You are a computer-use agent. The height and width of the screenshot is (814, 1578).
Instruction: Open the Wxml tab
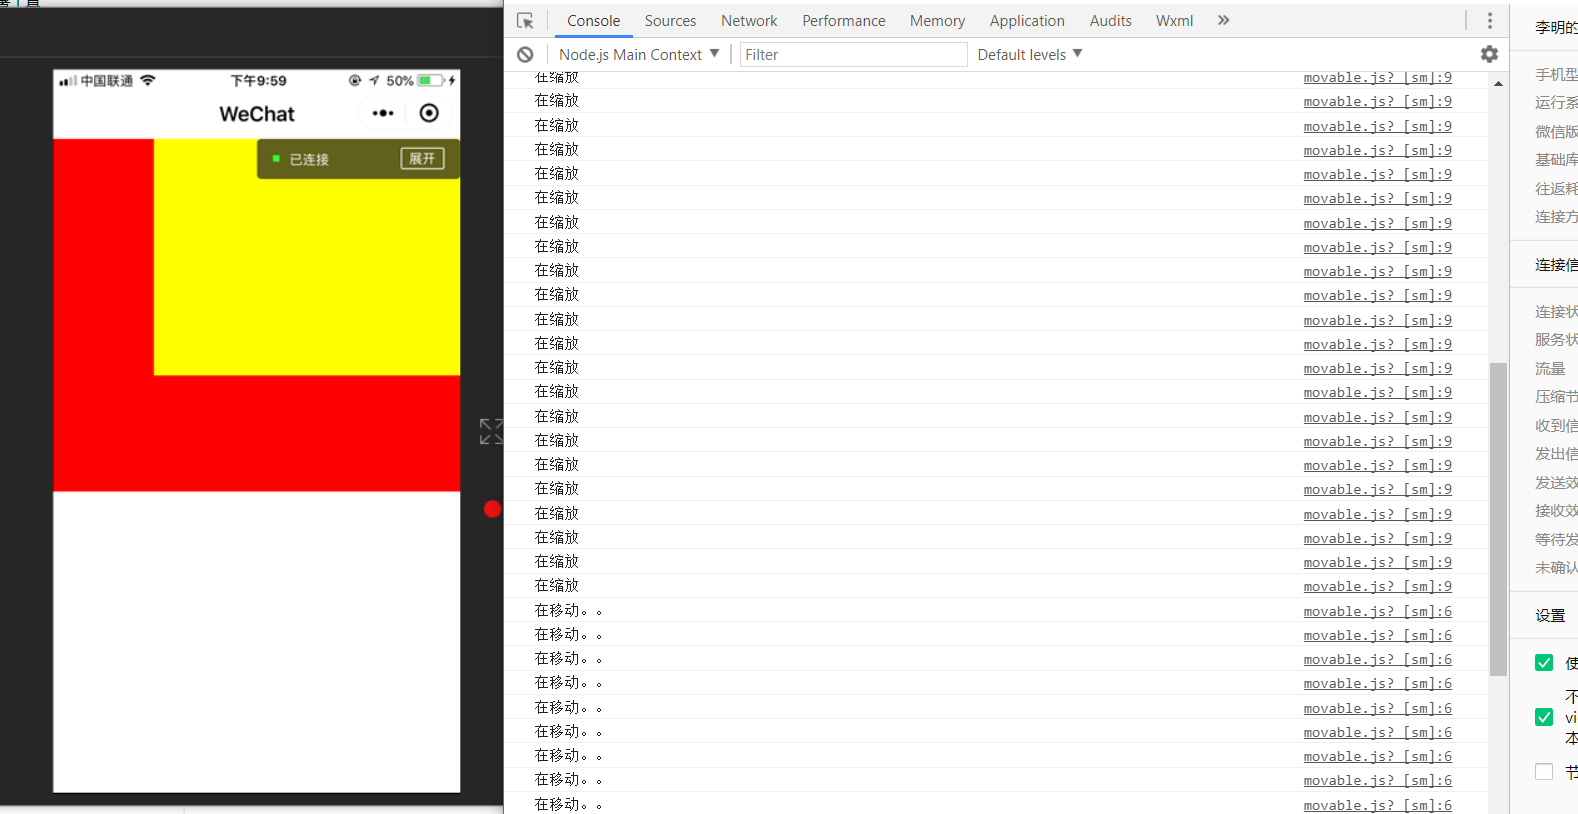[x=1174, y=21]
